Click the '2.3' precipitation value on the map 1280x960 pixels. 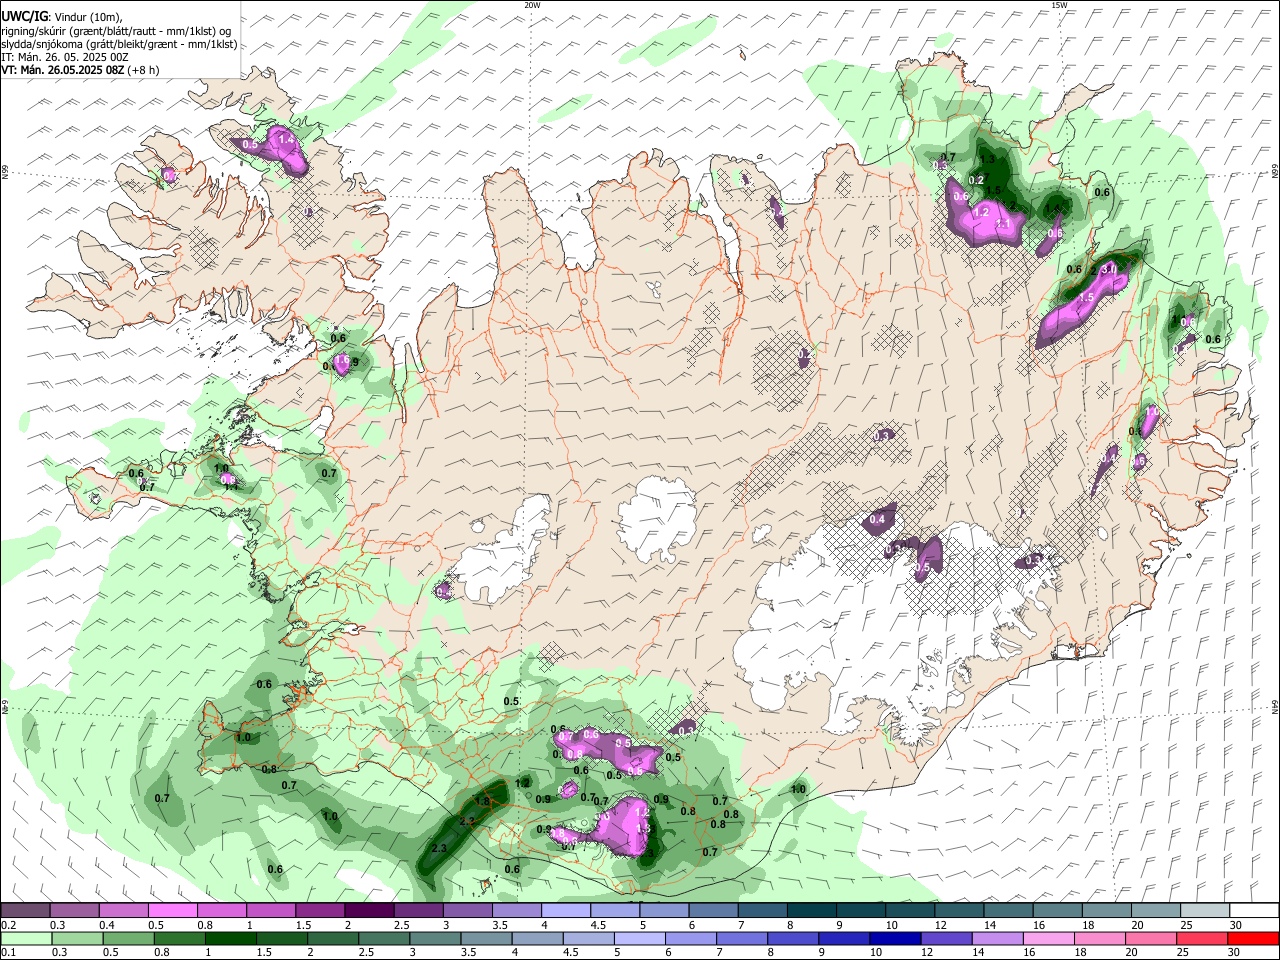pos(438,848)
